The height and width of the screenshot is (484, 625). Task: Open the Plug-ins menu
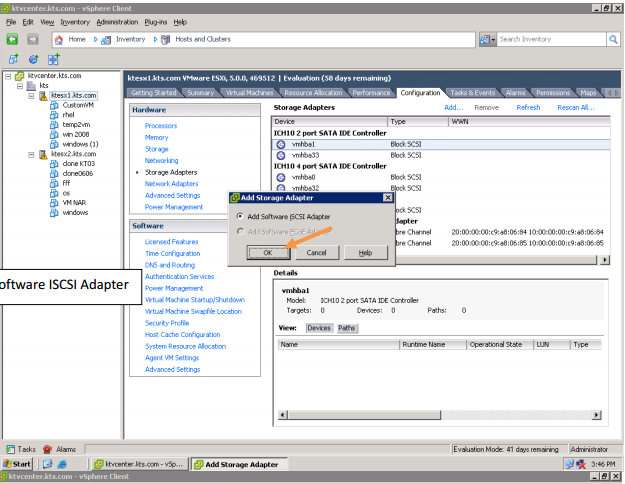coord(155,22)
